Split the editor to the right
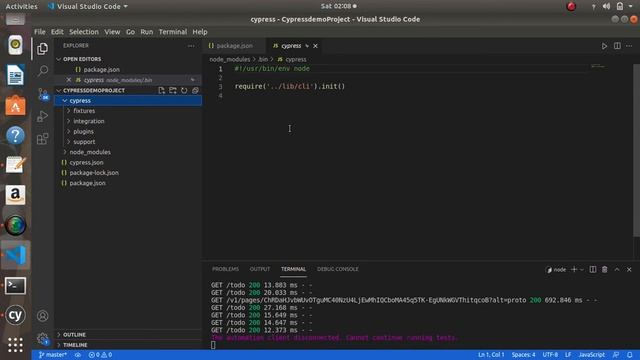This screenshot has height=360, width=640. point(617,46)
